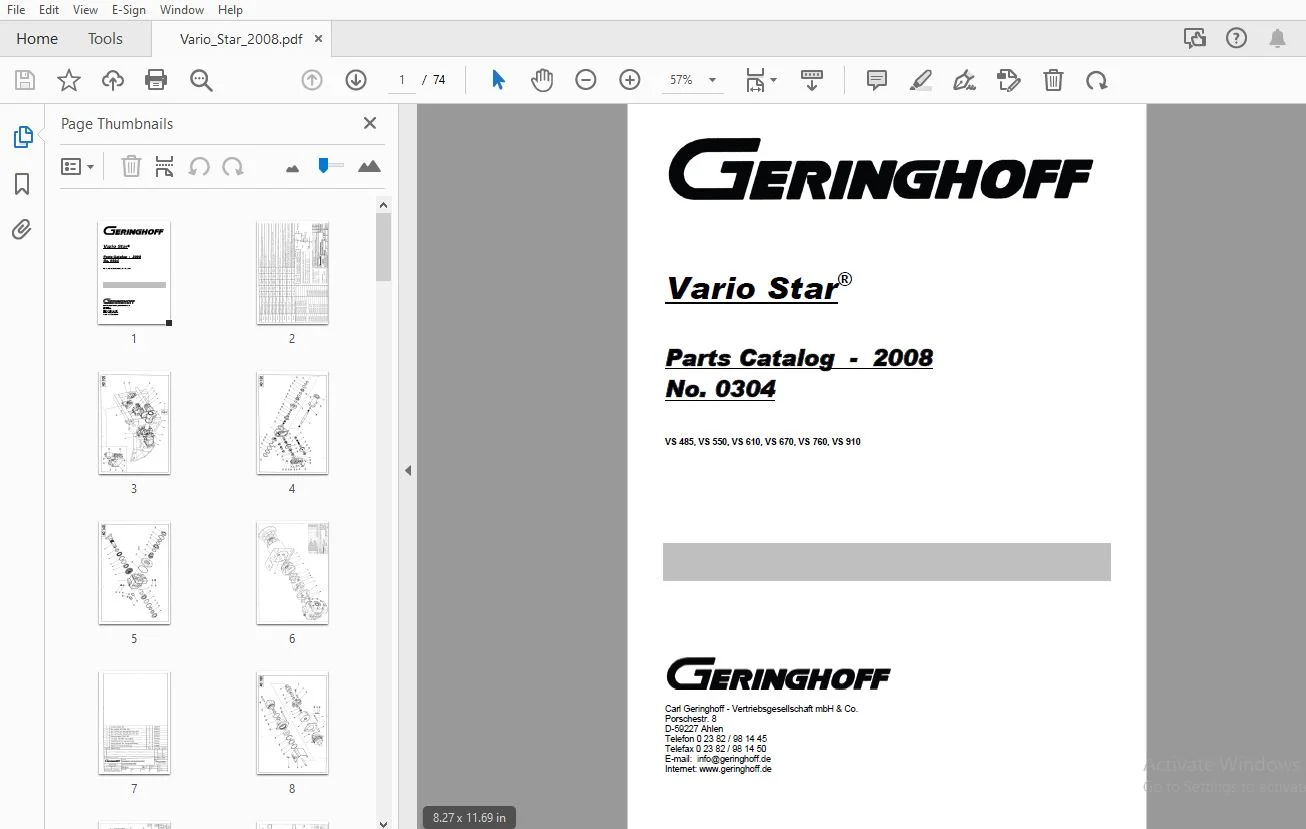1306x829 pixels.
Task: Bookmark the file with the star icon
Action: coord(69,80)
